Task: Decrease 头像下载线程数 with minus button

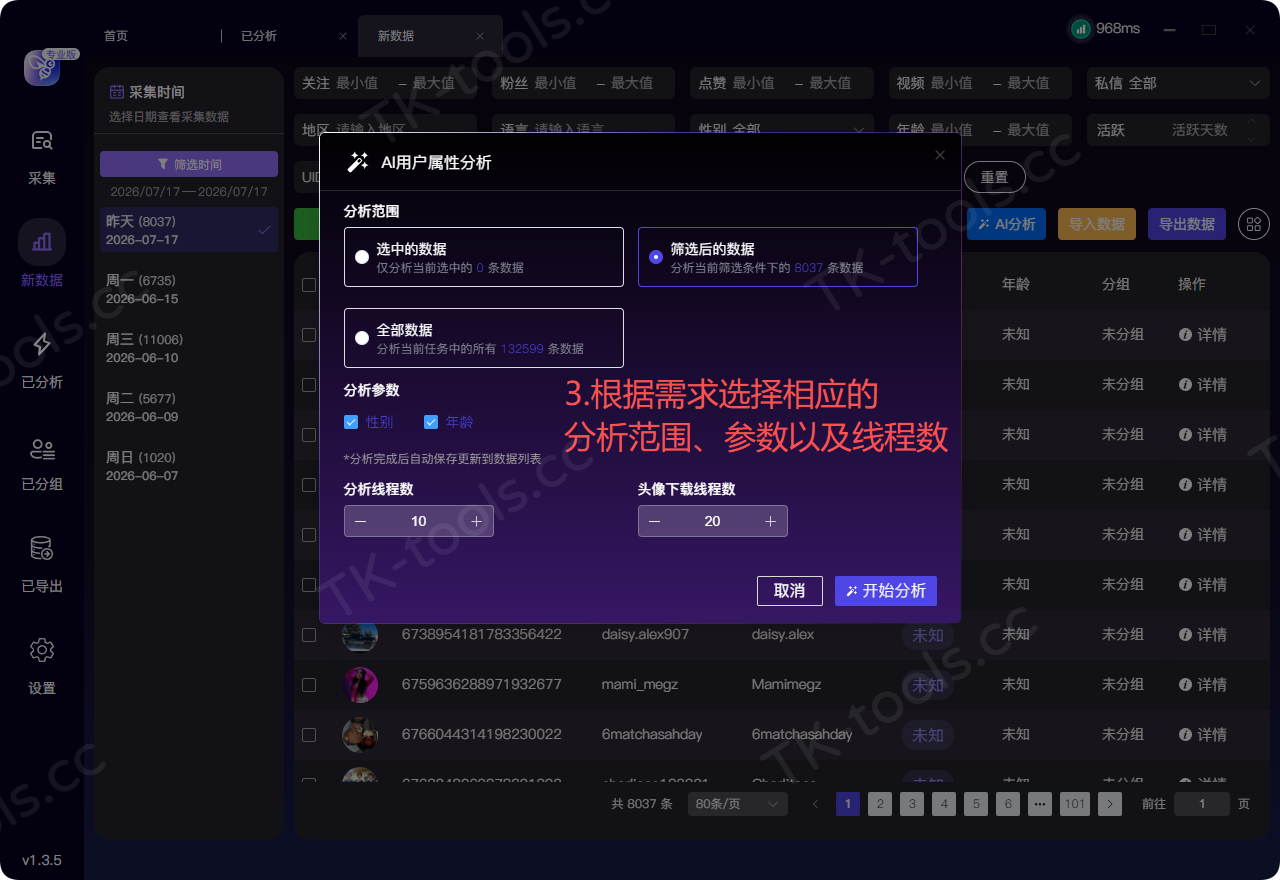Action: (654, 521)
